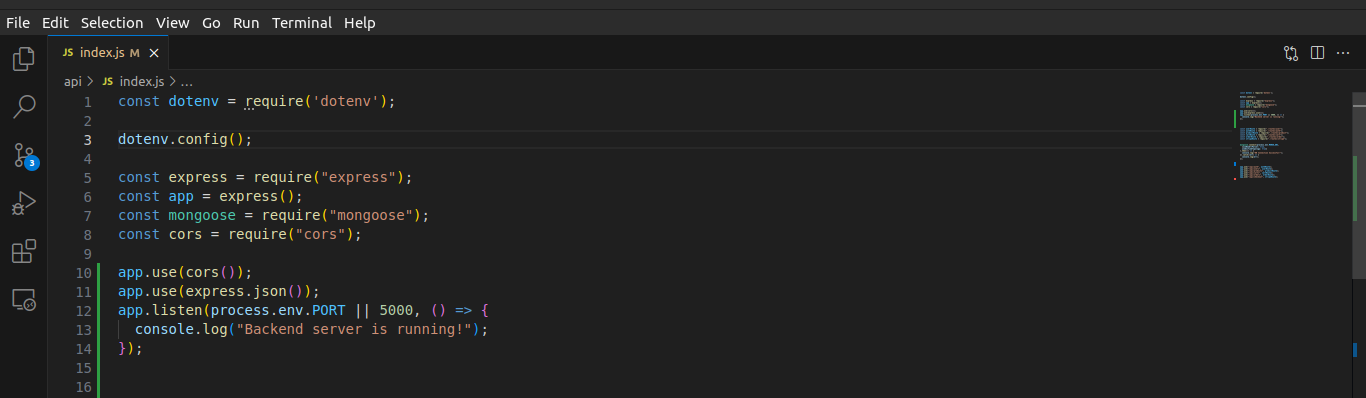Open the Selection menu
The height and width of the screenshot is (398, 1366).
tap(112, 22)
